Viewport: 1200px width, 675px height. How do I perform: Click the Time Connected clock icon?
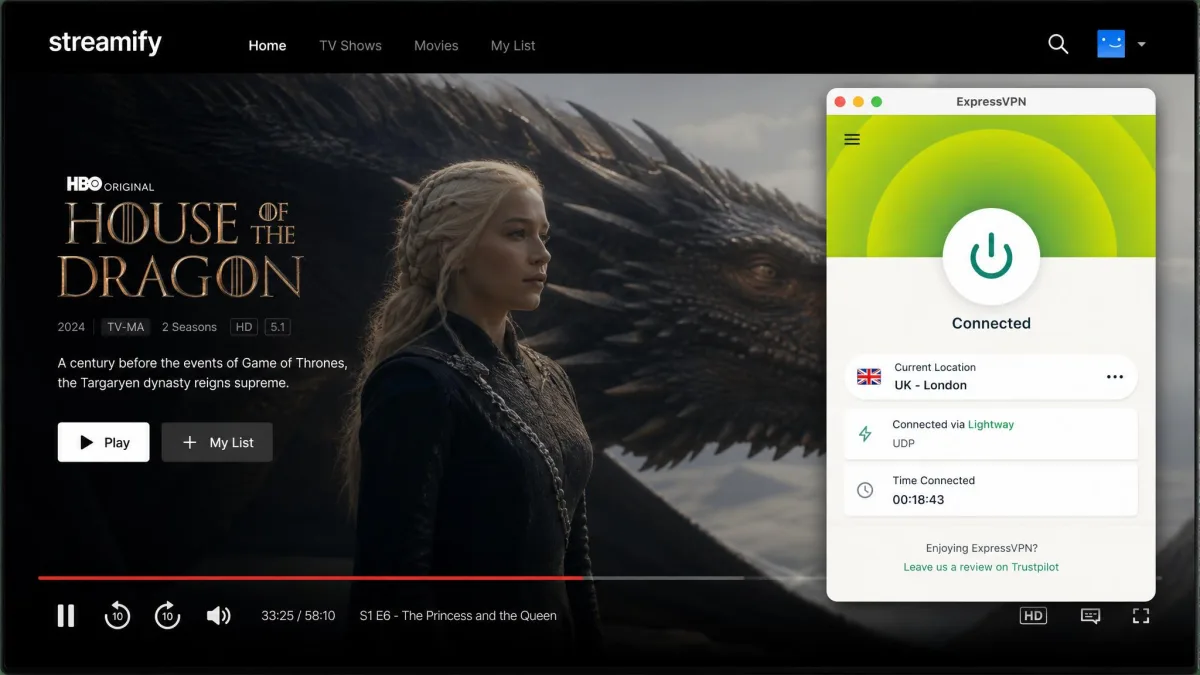(x=865, y=490)
